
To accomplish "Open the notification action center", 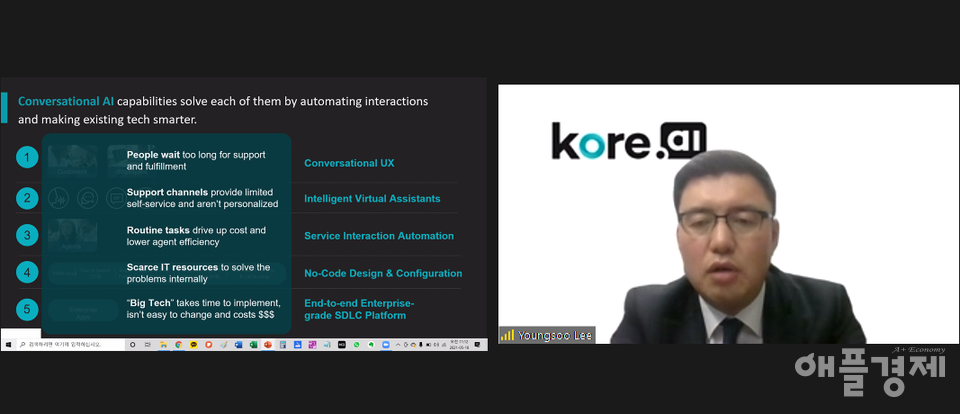I will pyautogui.click(x=477, y=344).
